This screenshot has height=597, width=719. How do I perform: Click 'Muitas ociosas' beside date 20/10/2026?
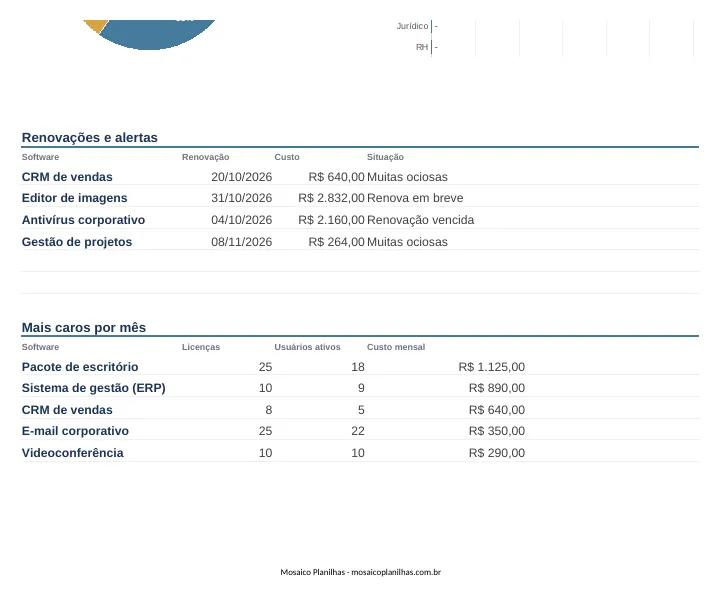coord(407,177)
